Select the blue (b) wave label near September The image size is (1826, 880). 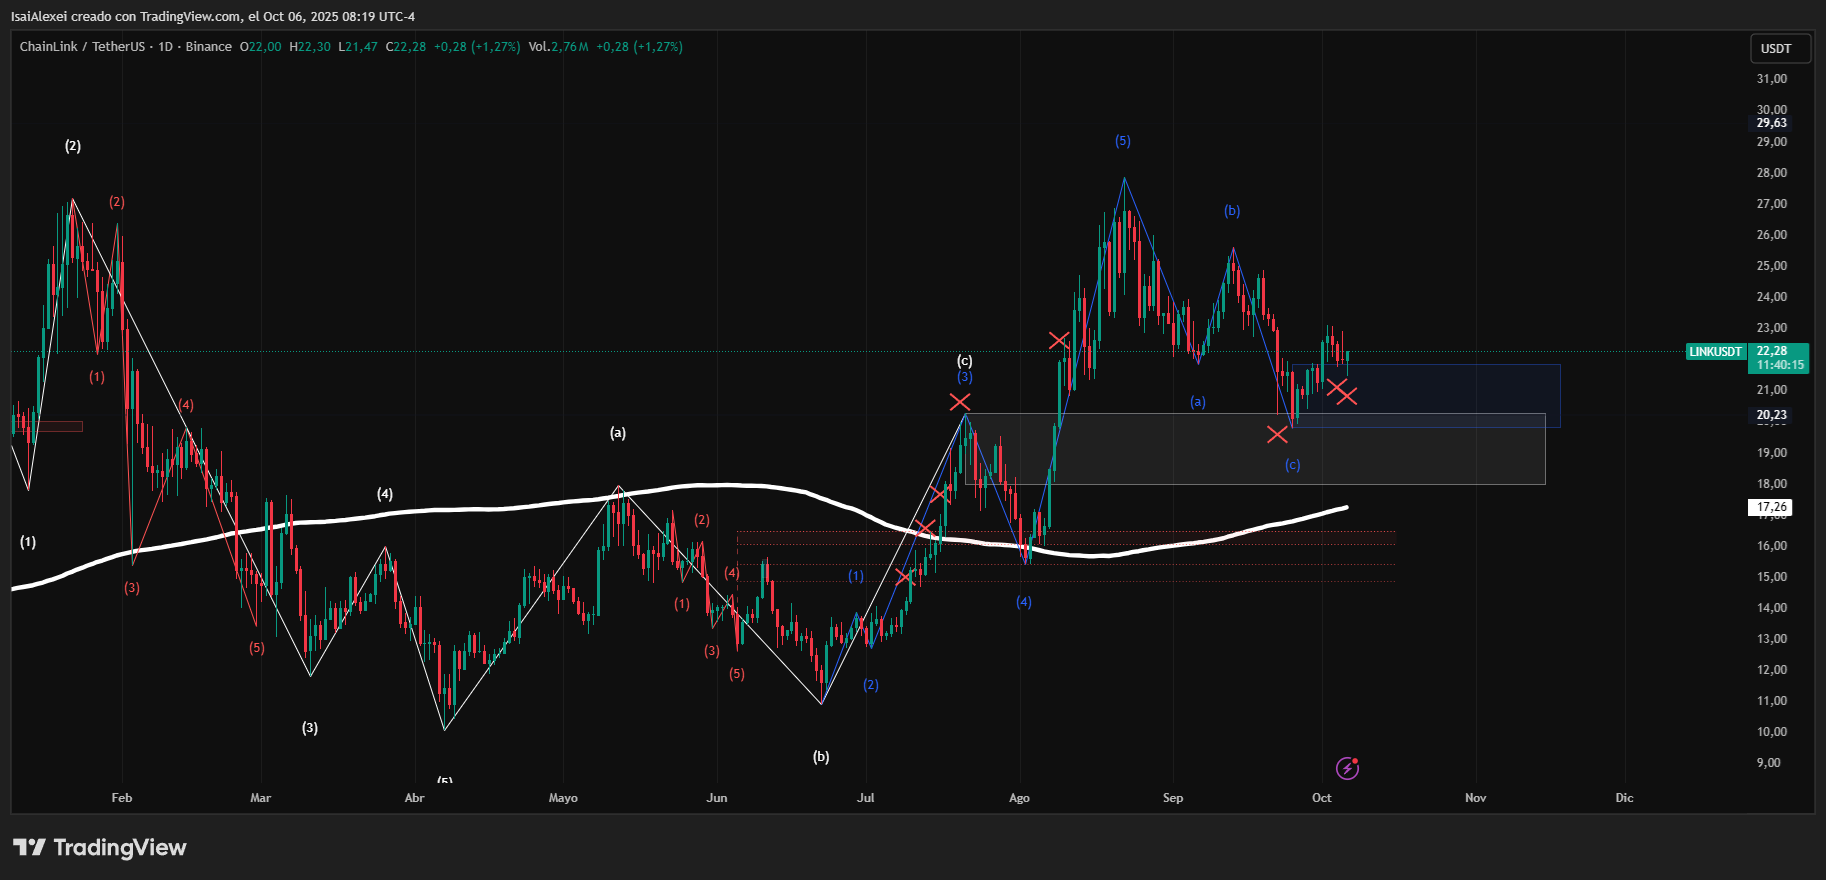1232,211
